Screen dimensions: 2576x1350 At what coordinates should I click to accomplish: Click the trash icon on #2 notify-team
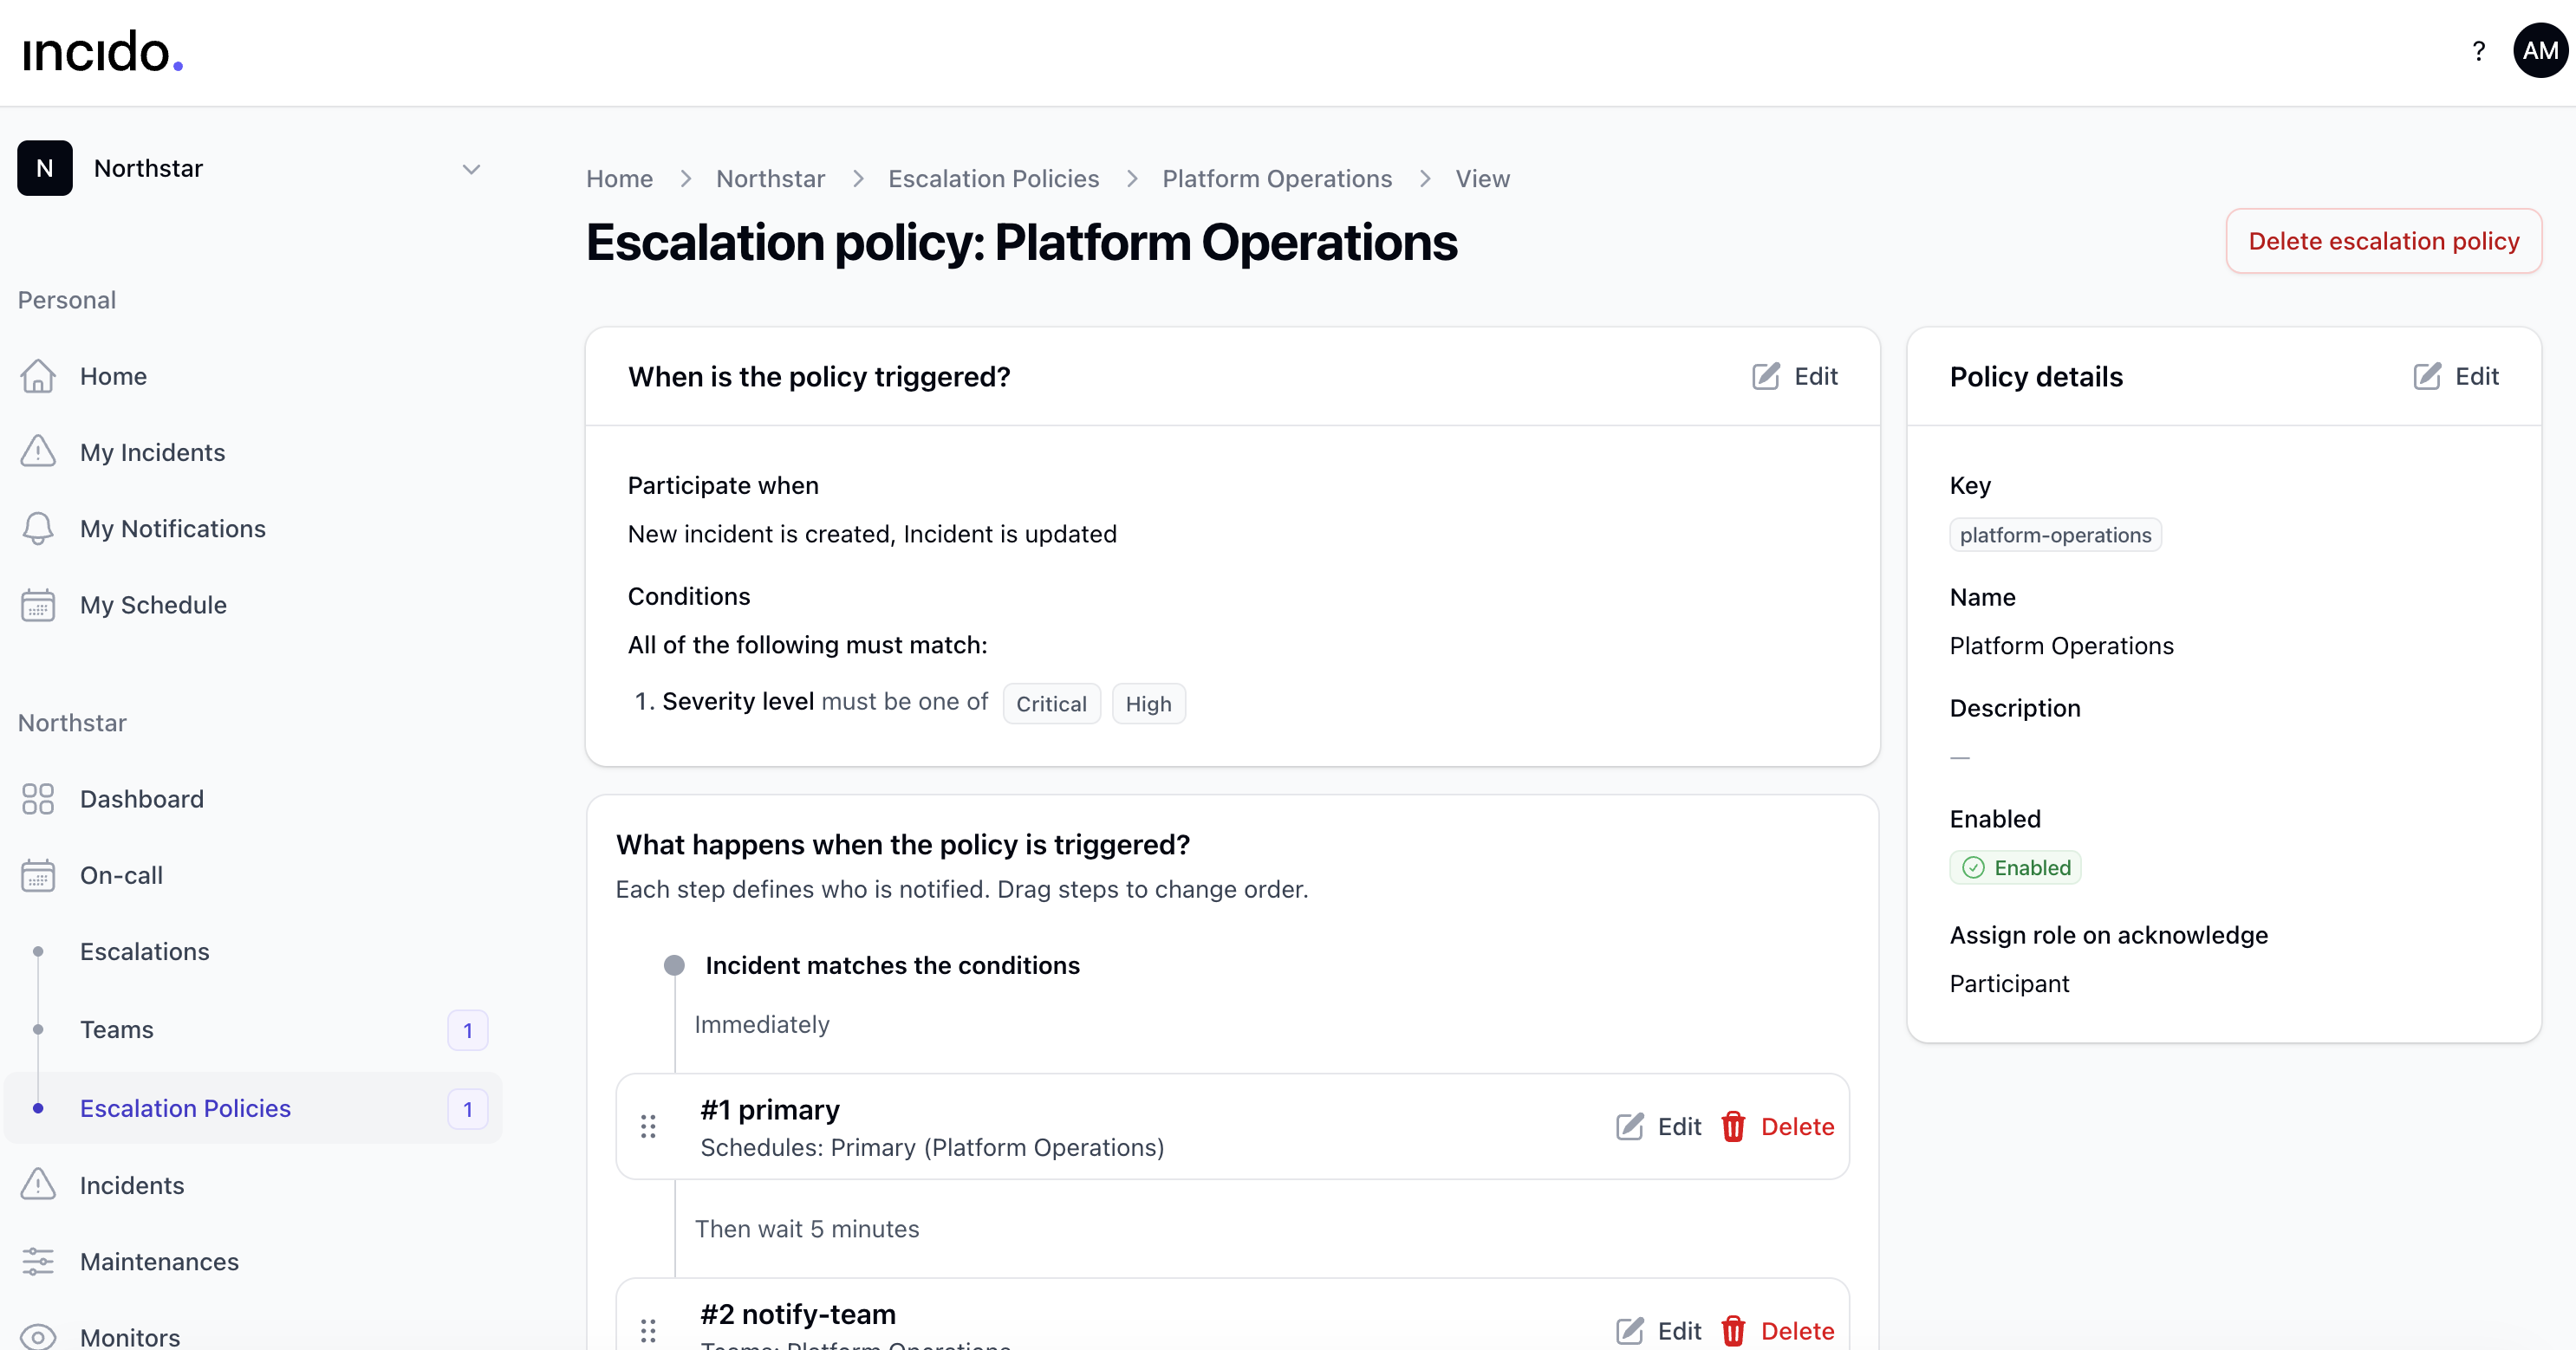(x=1734, y=1331)
